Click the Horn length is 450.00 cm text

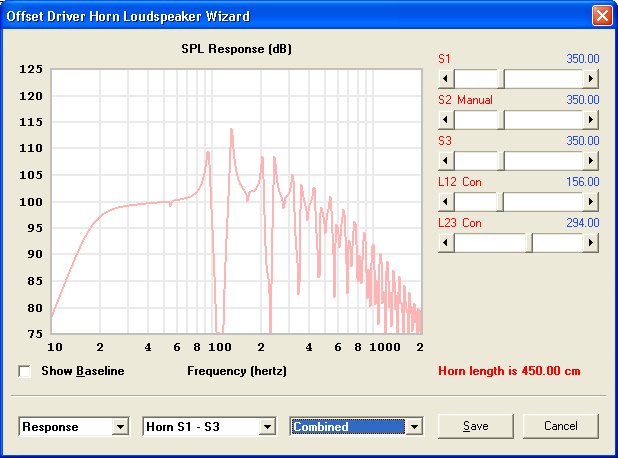509,371
